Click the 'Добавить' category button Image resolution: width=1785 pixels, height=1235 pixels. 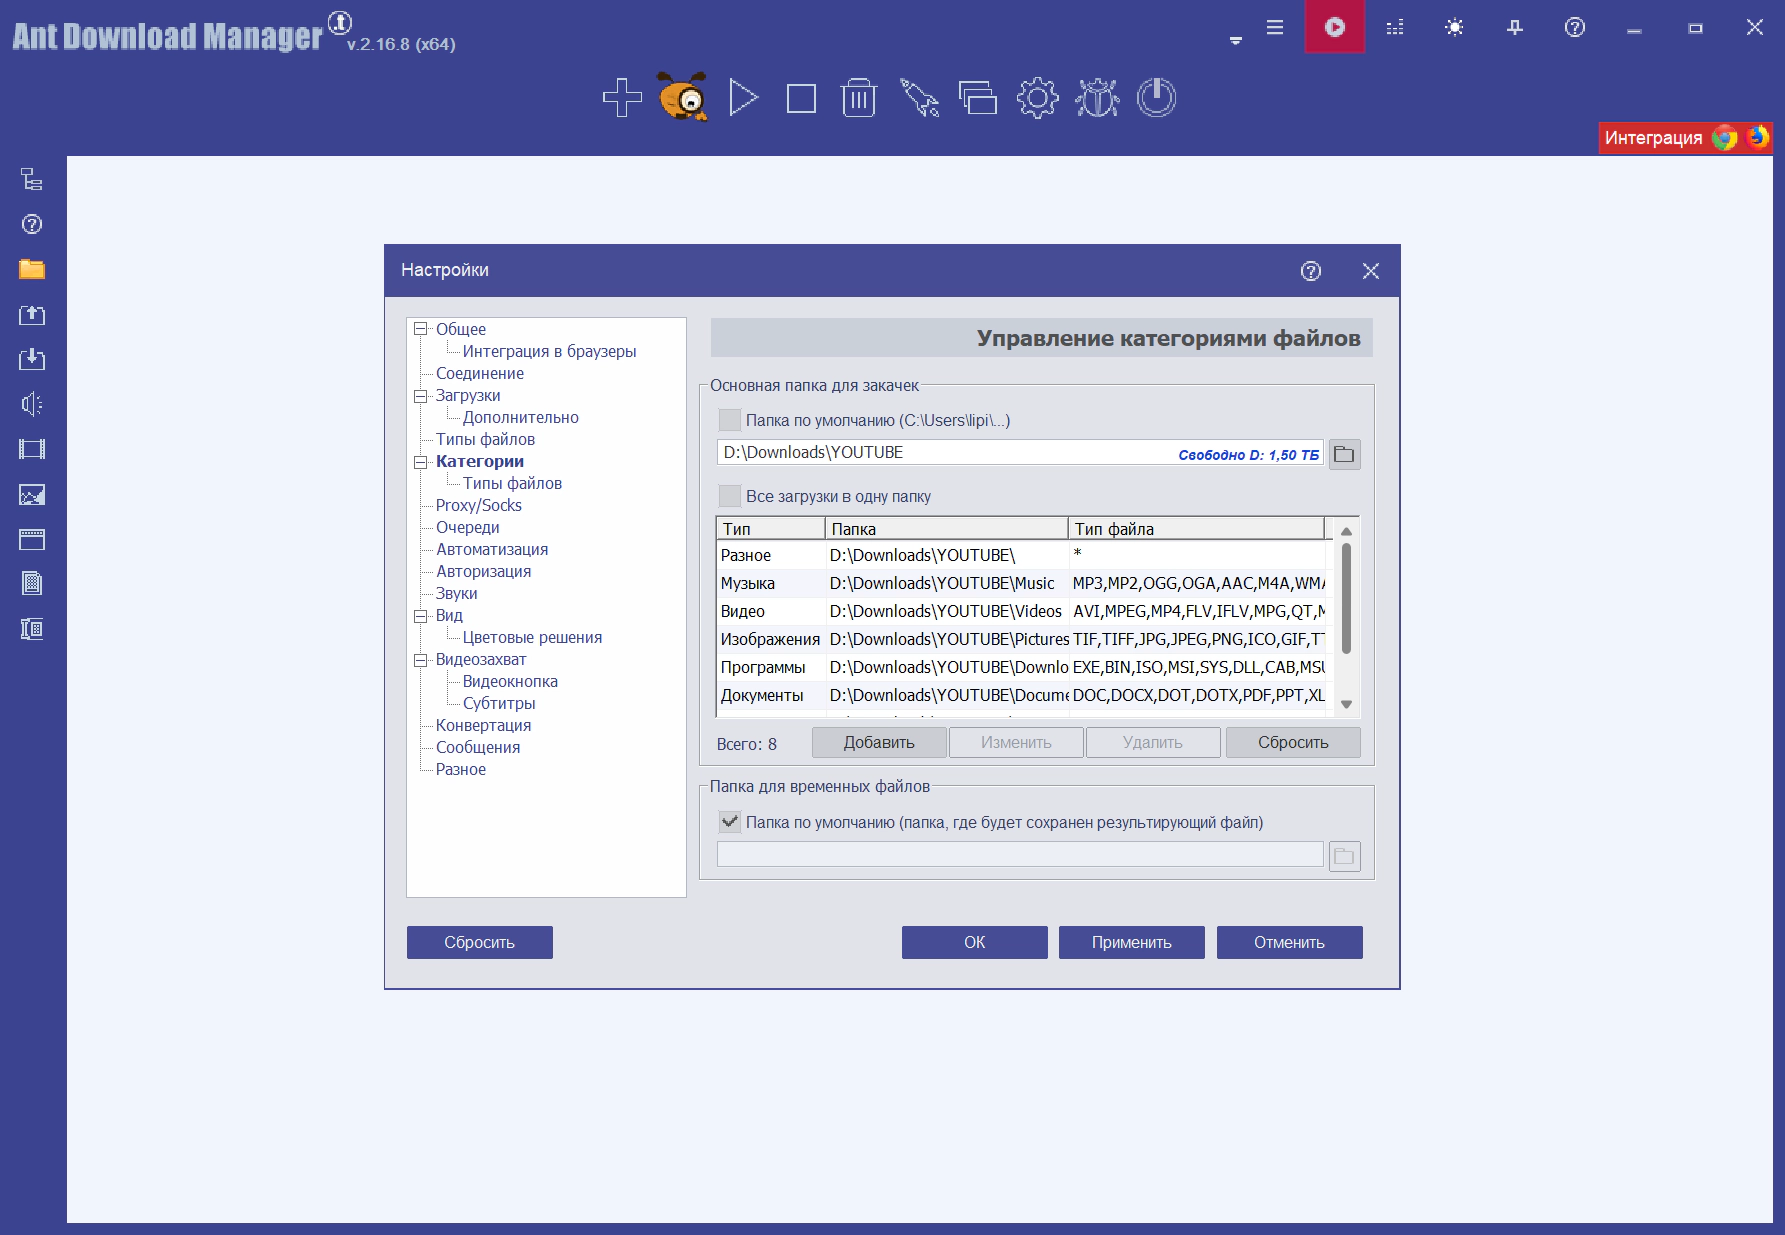pos(878,742)
